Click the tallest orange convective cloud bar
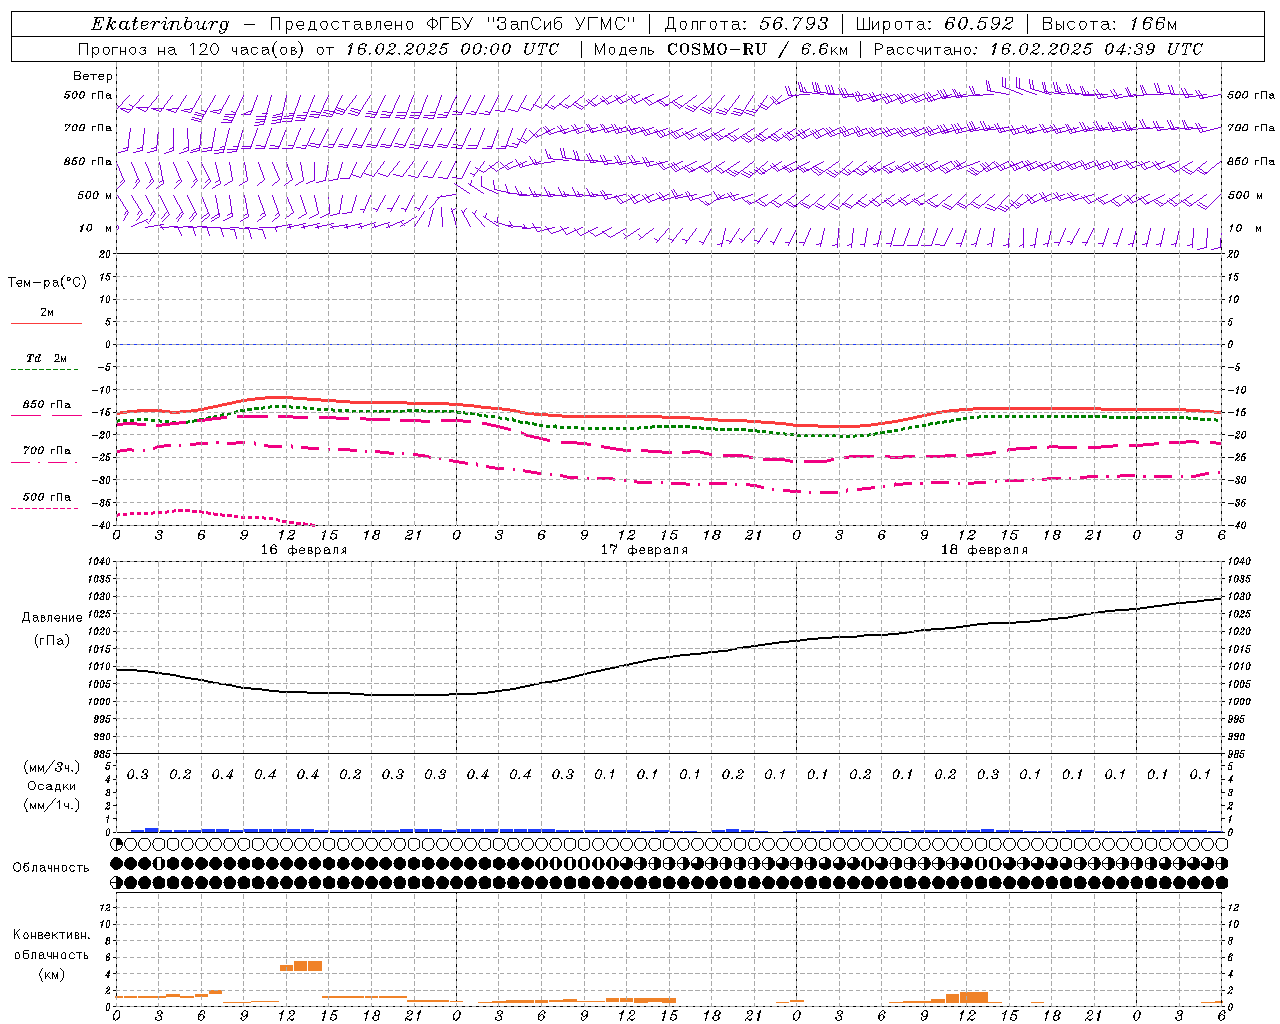Viewport: 1280px width, 1024px height. coord(307,965)
